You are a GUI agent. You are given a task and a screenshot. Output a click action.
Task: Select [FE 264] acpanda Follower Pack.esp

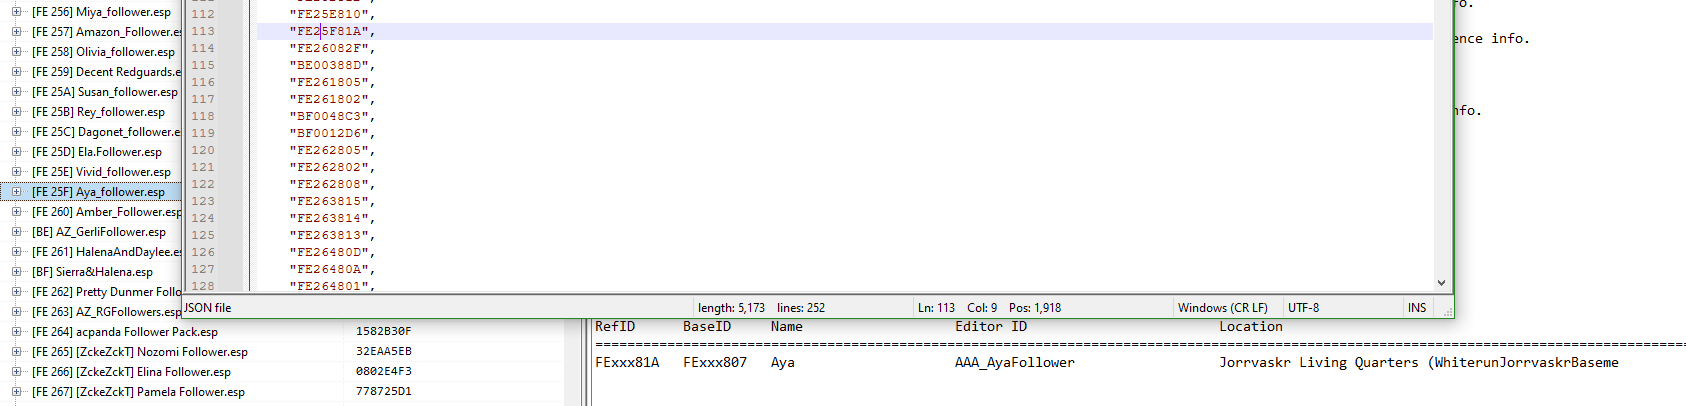tap(125, 332)
